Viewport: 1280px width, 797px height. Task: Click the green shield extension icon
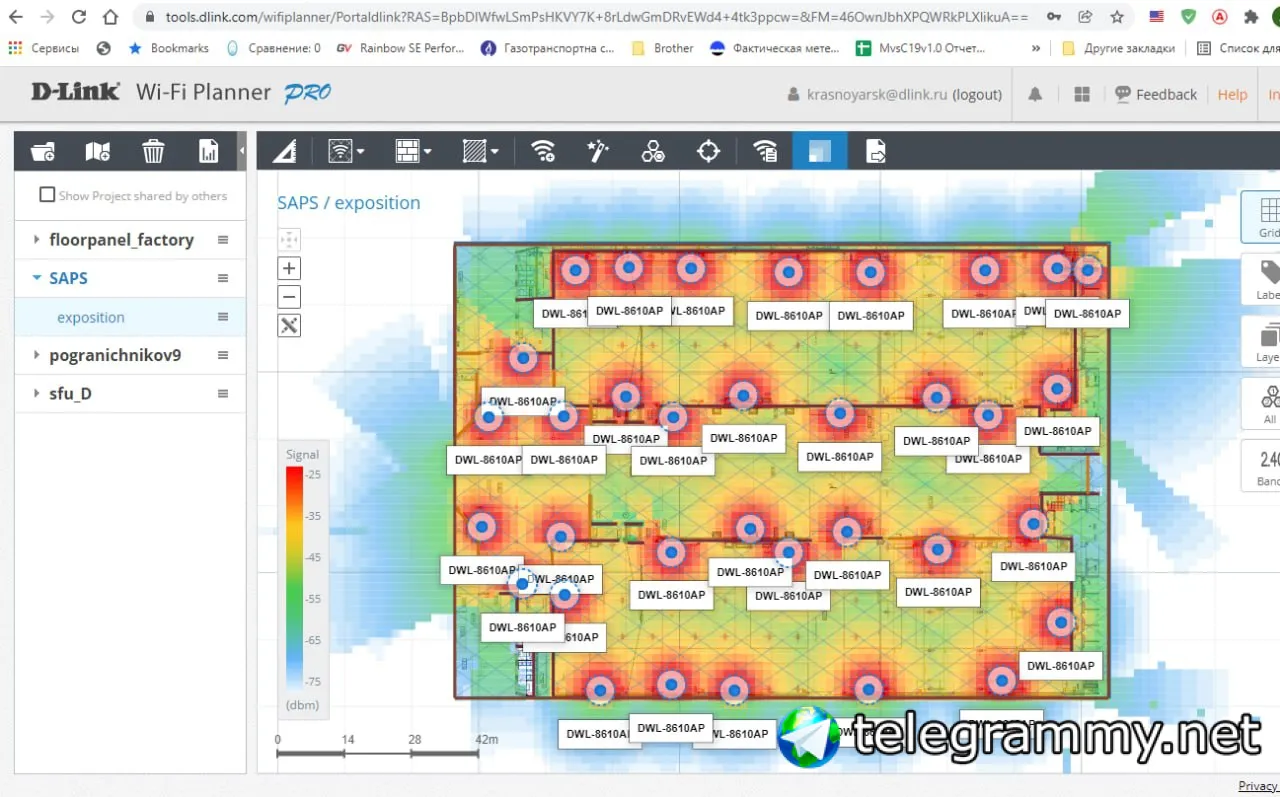[x=1188, y=17]
